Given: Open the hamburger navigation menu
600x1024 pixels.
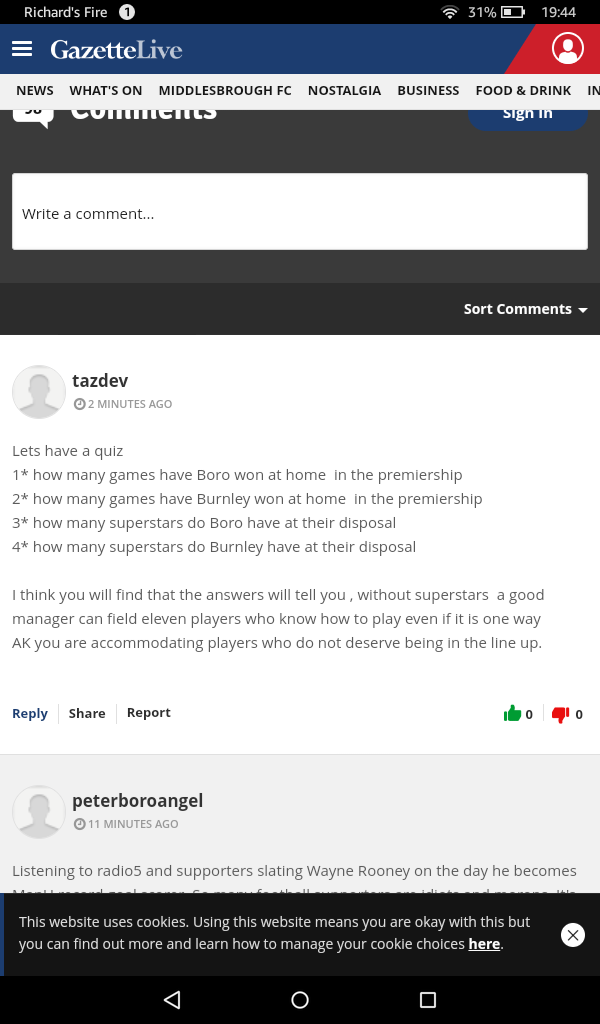Looking at the screenshot, I should (x=22, y=49).
